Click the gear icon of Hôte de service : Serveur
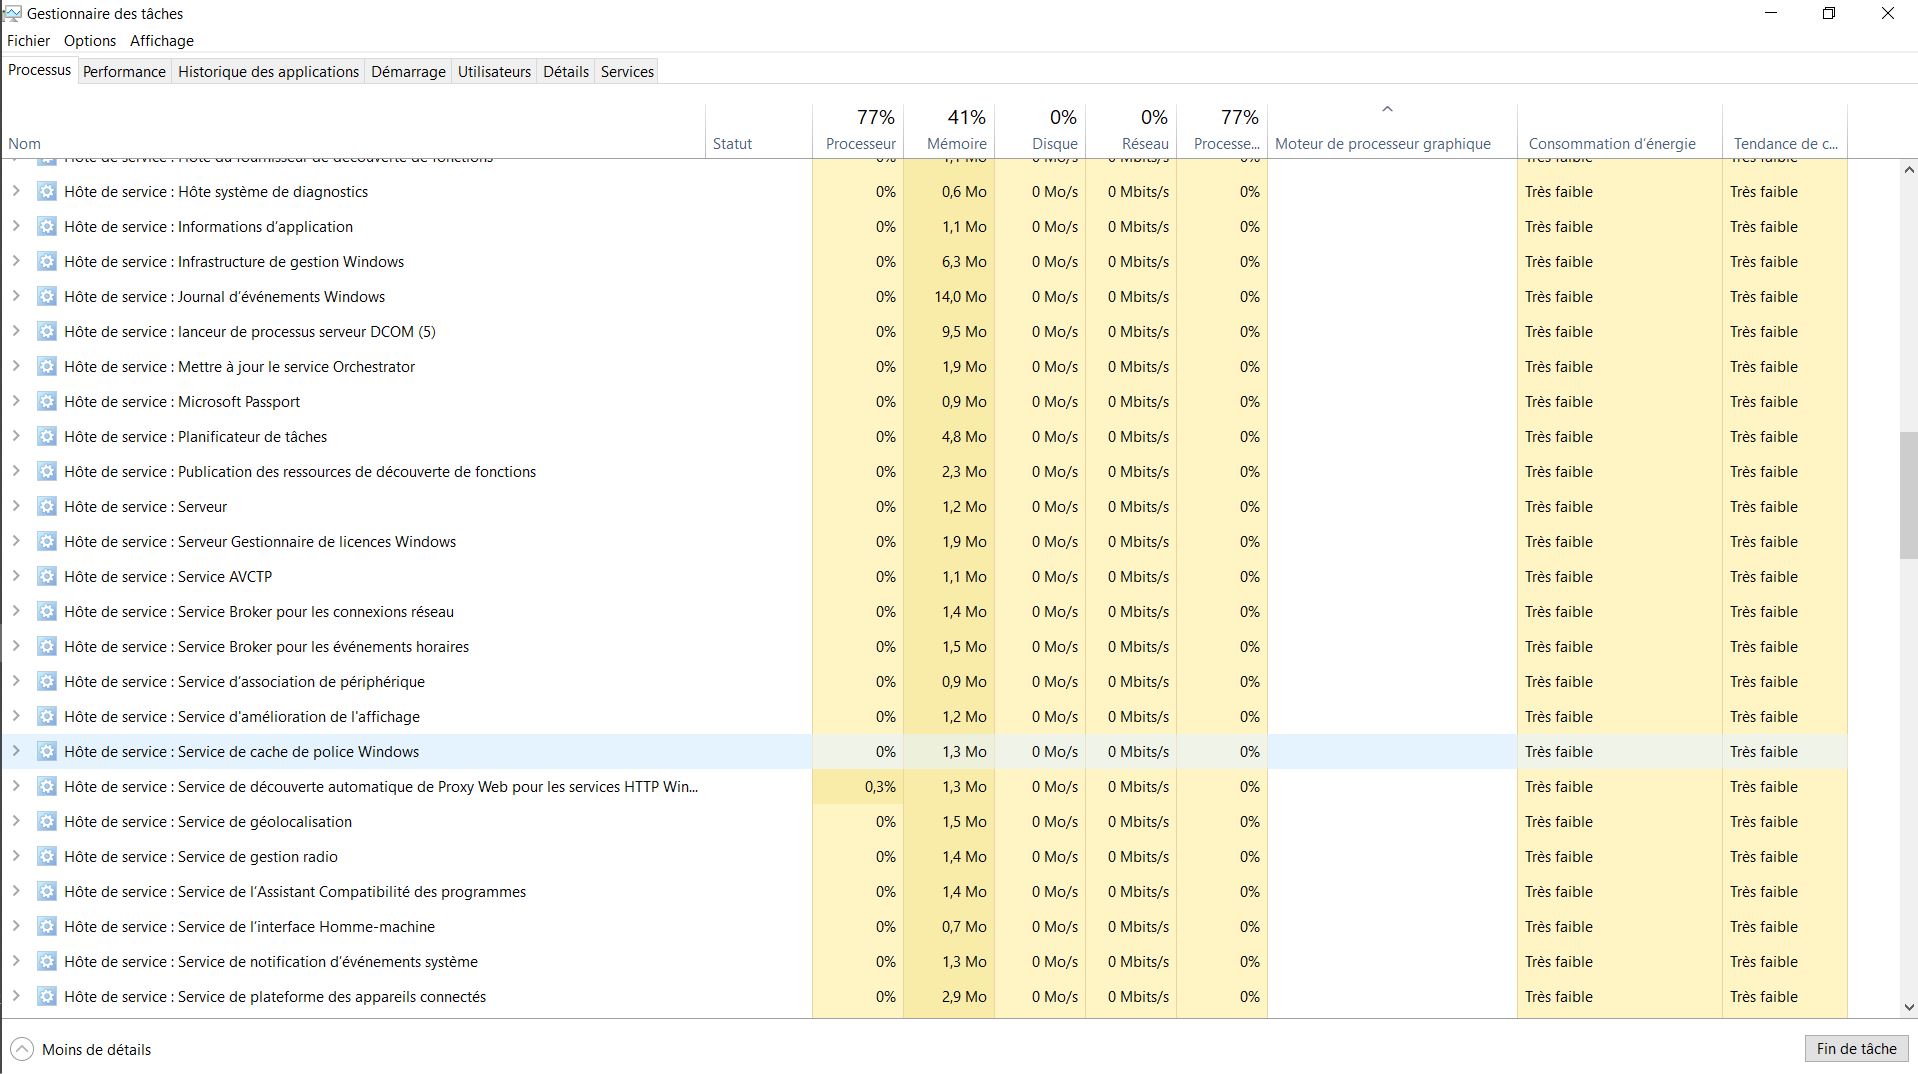This screenshot has height=1074, width=1918. 46,507
